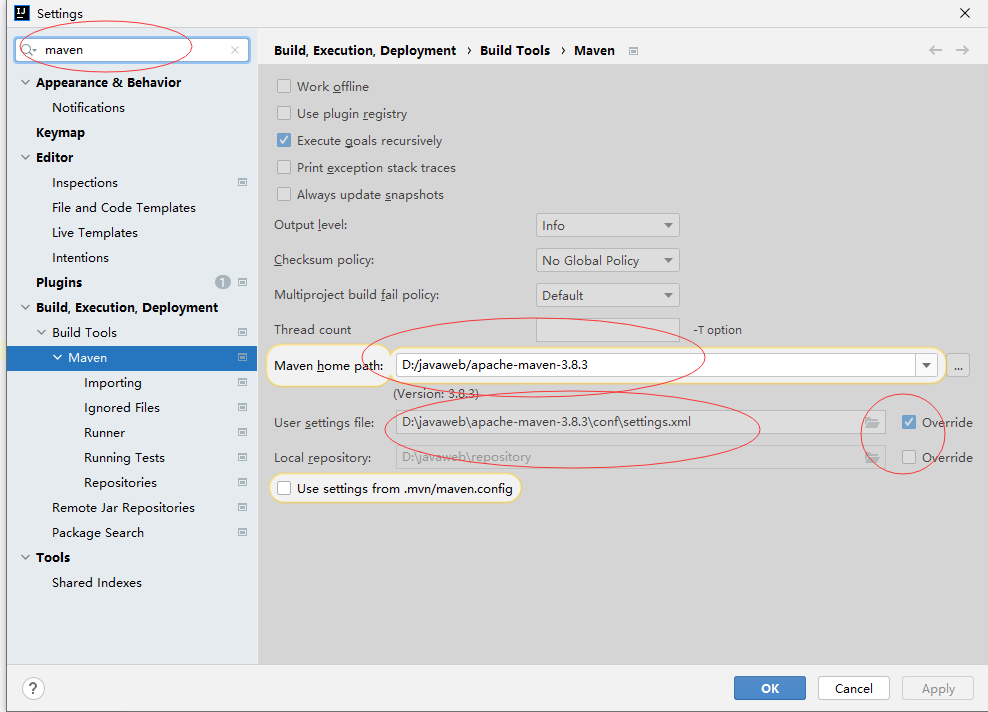988x712 pixels.
Task: Click project settings icon on Build Tools row
Action: click(242, 332)
